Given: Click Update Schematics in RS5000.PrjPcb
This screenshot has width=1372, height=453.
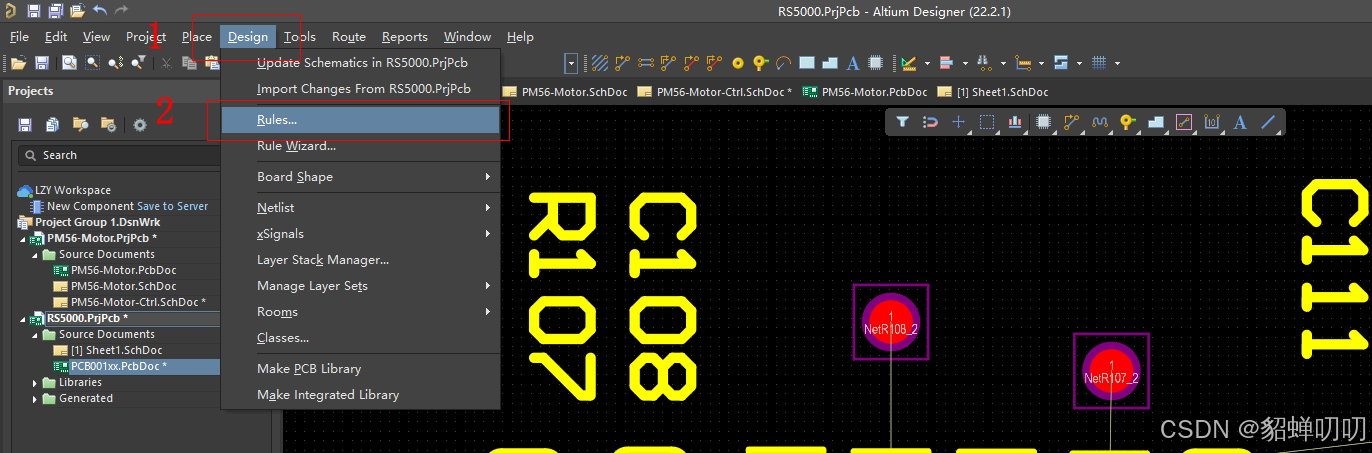Looking at the screenshot, I should coord(360,63).
